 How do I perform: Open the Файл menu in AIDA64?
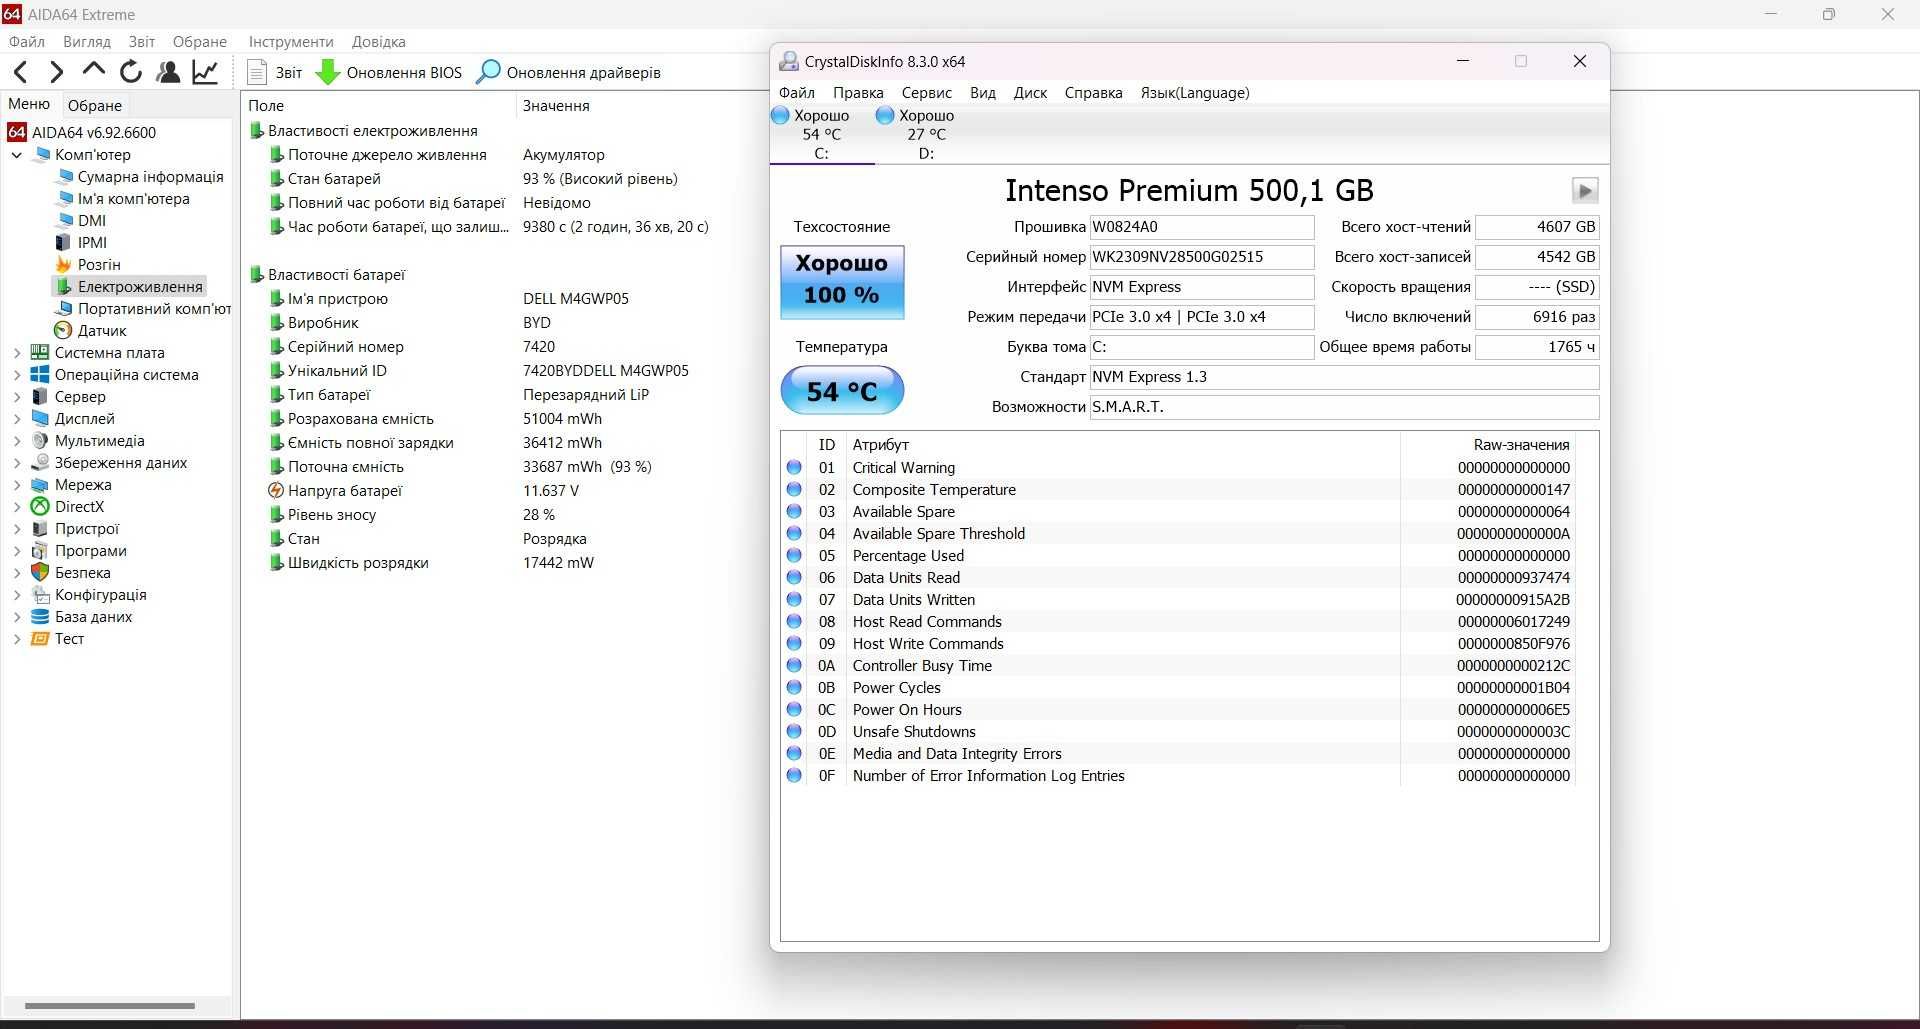26,42
